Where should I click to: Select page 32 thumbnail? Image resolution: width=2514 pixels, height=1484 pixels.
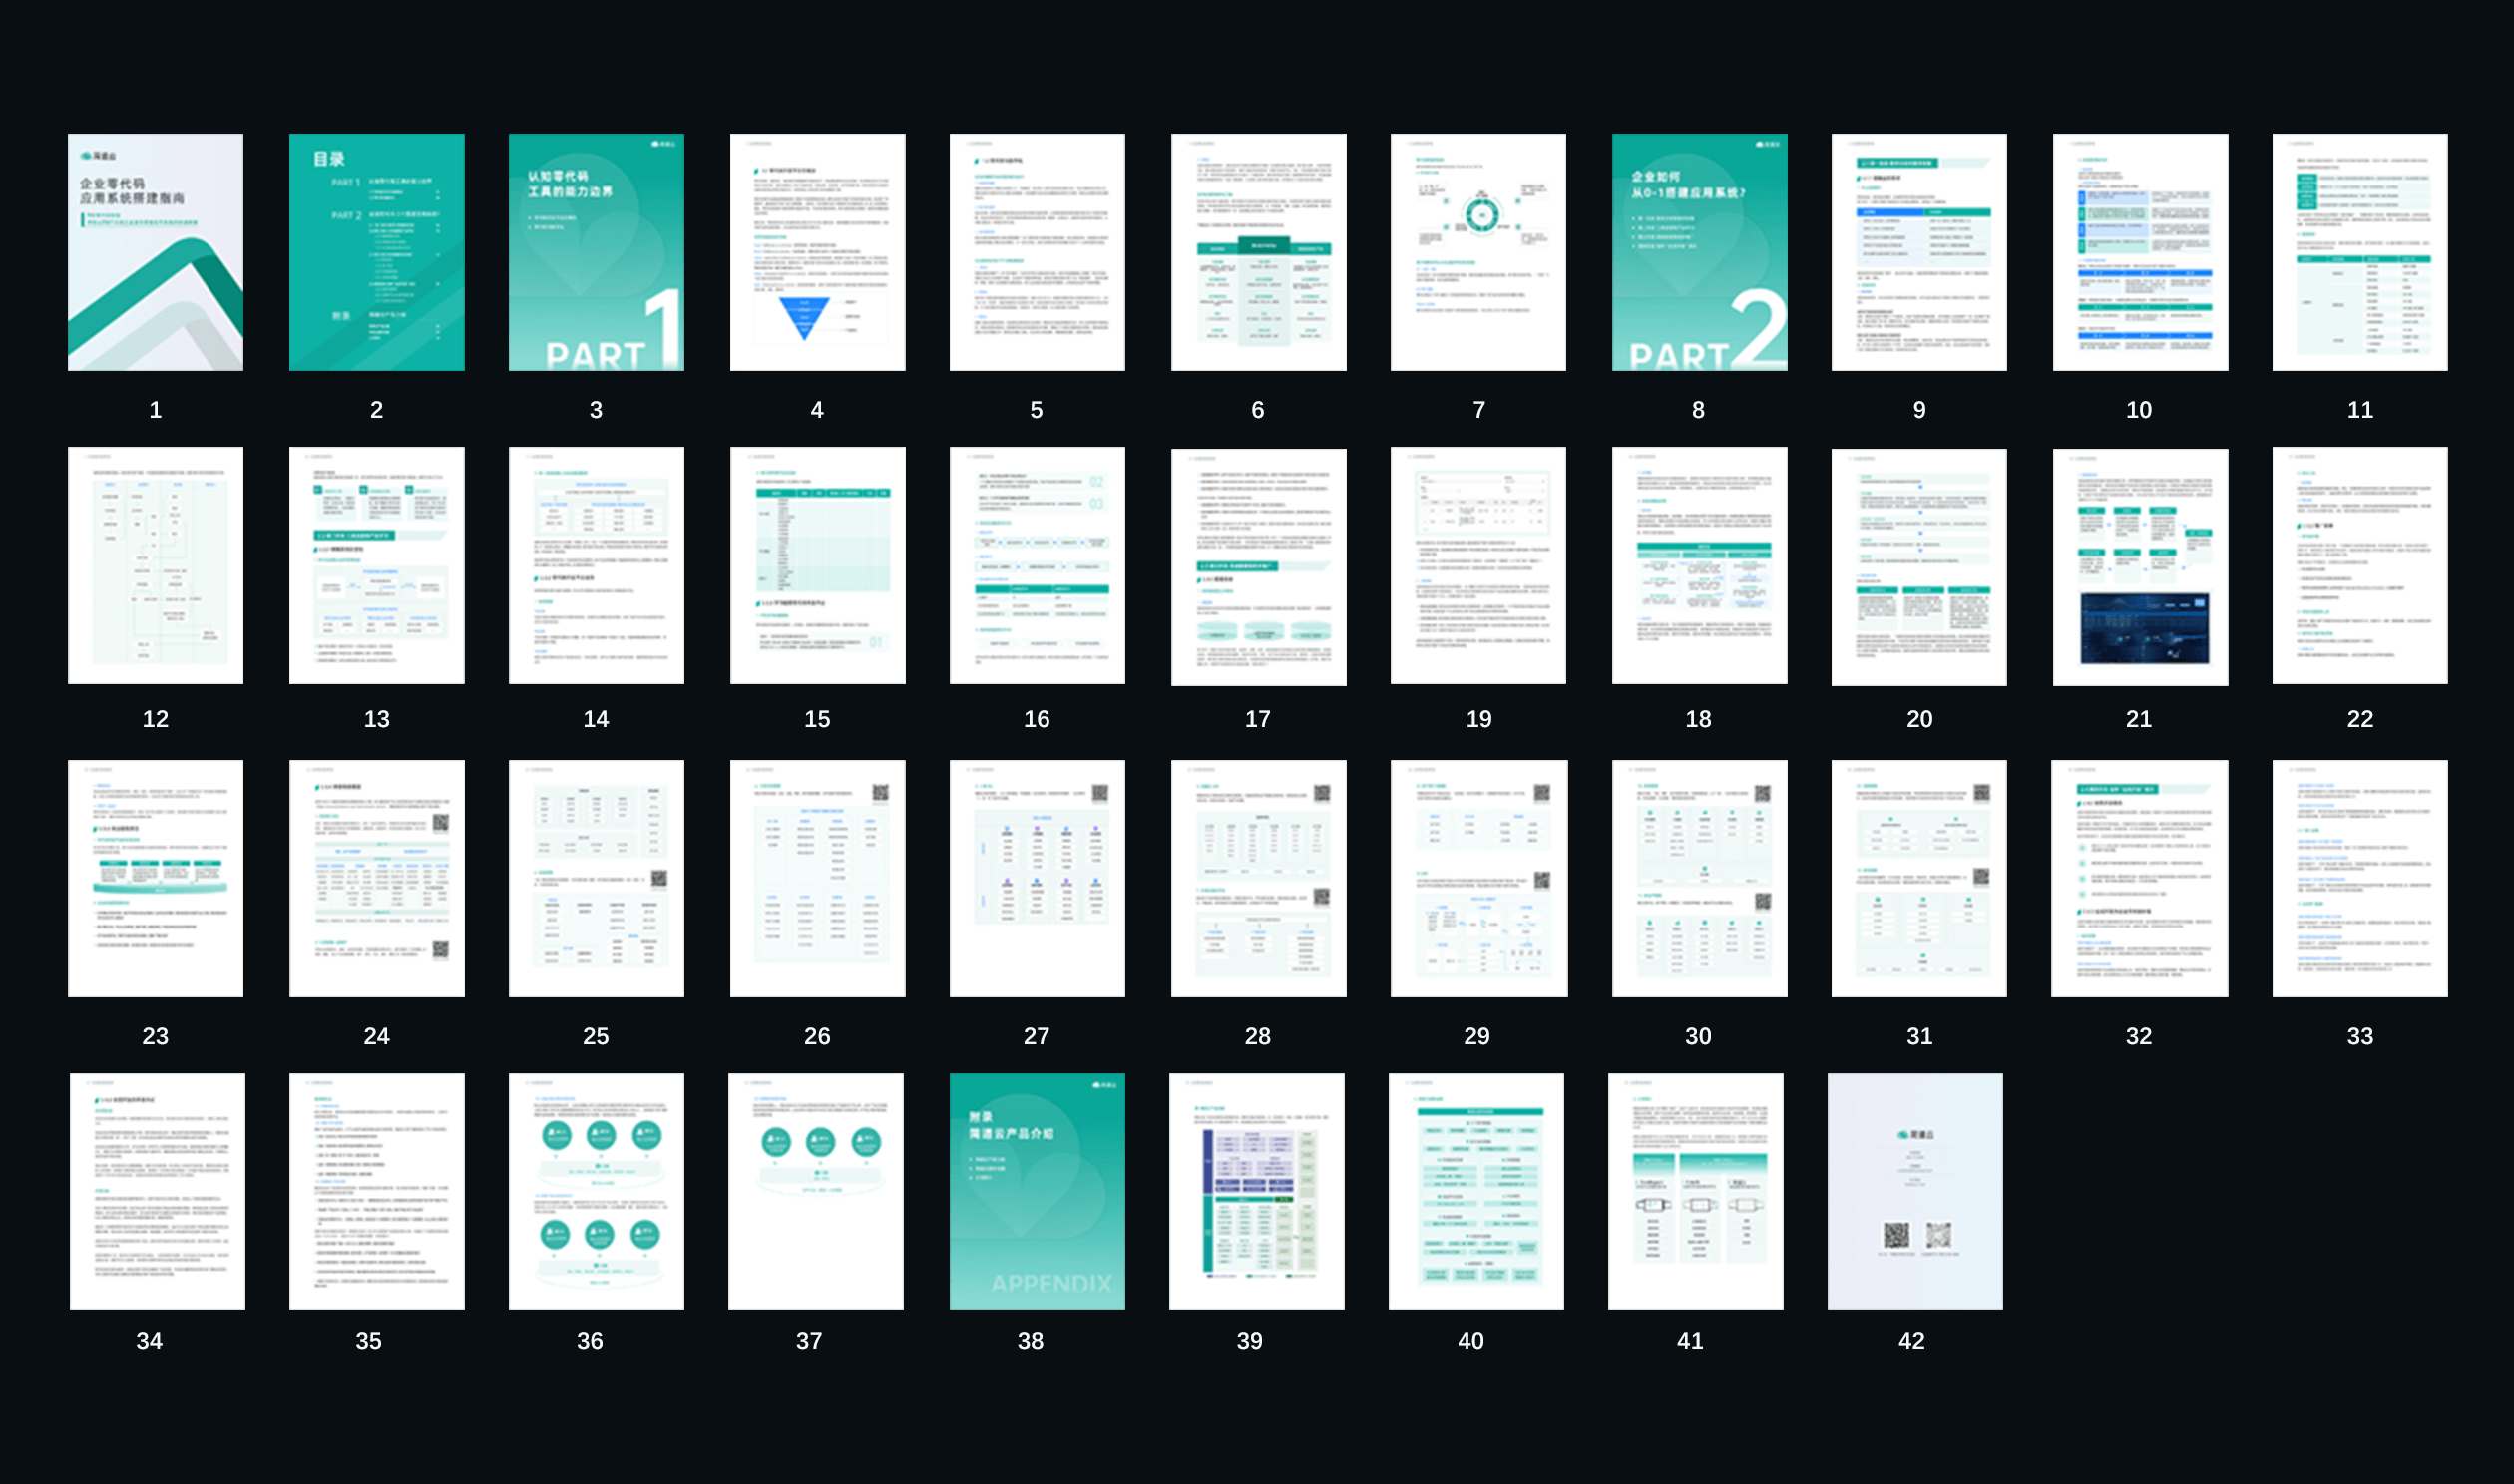coord(2139,878)
